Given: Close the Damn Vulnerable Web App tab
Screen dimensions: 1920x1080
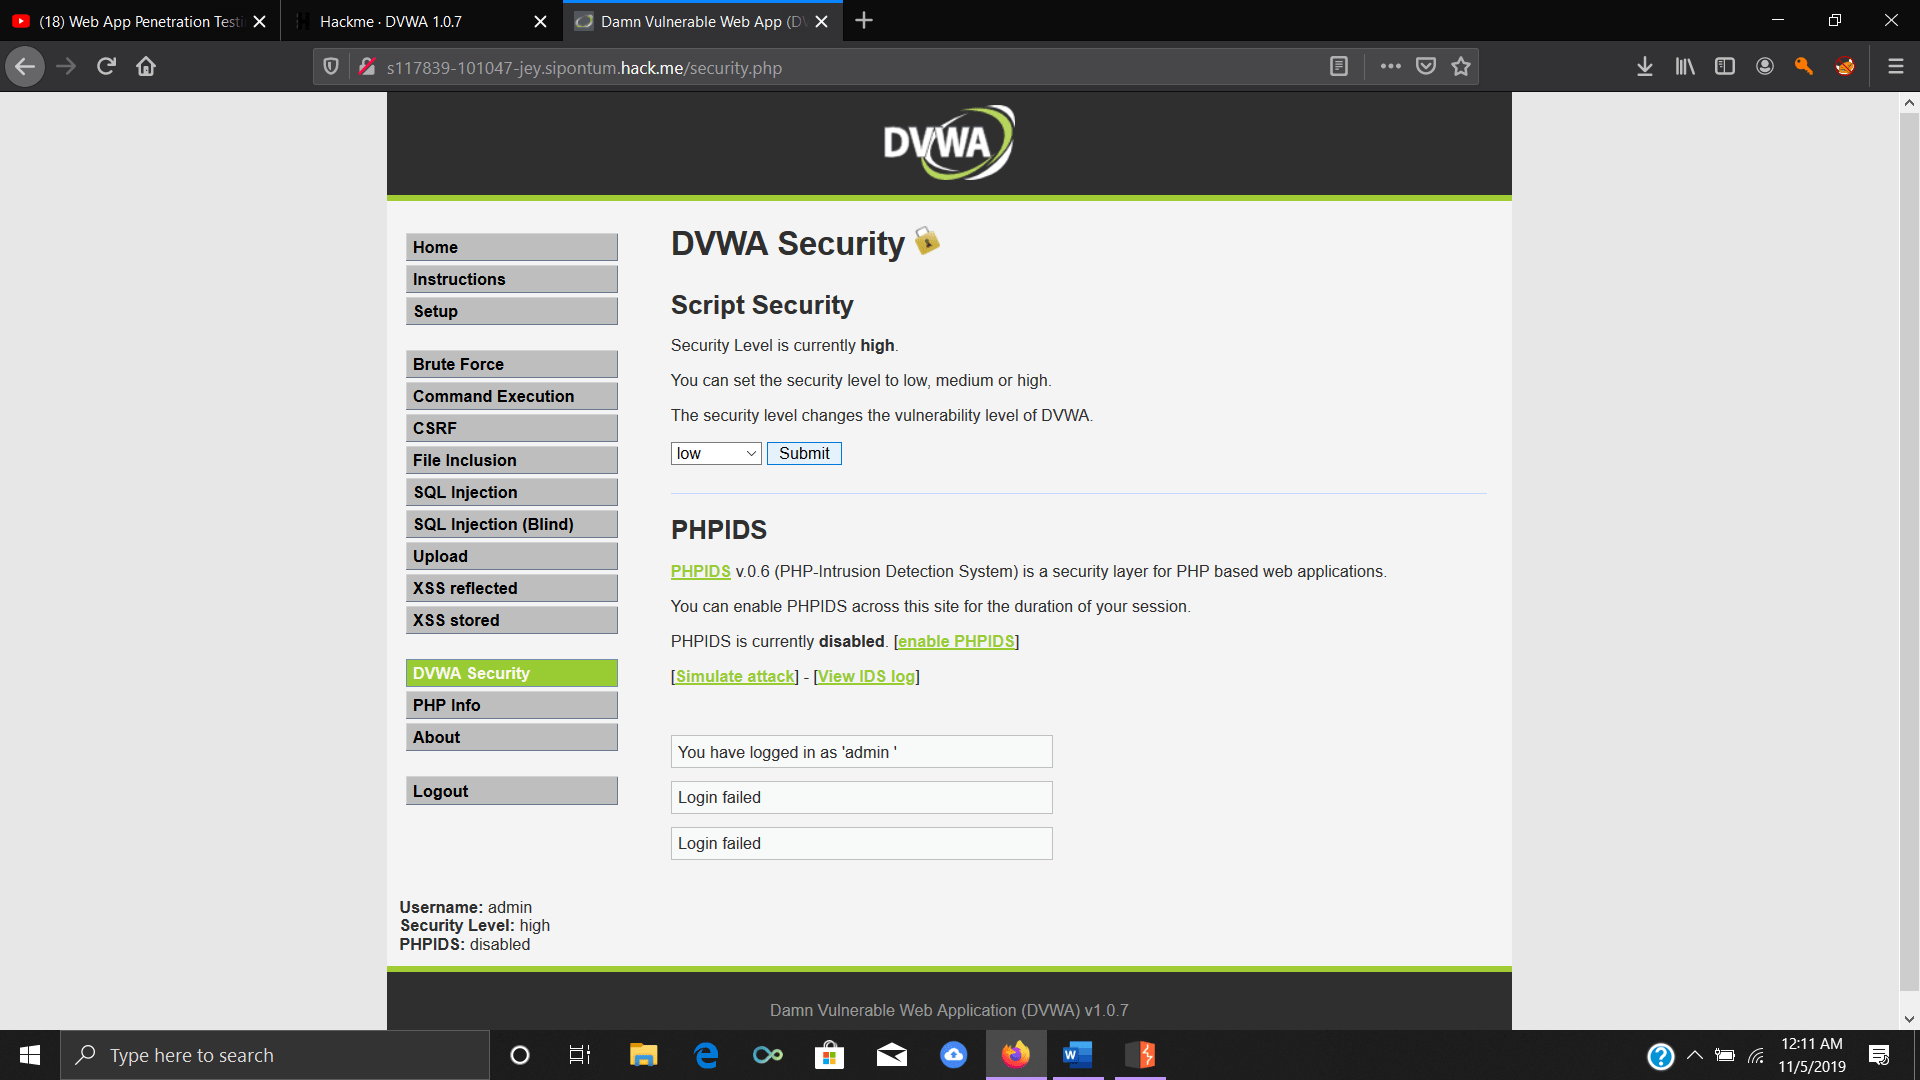Looking at the screenshot, I should (x=822, y=21).
